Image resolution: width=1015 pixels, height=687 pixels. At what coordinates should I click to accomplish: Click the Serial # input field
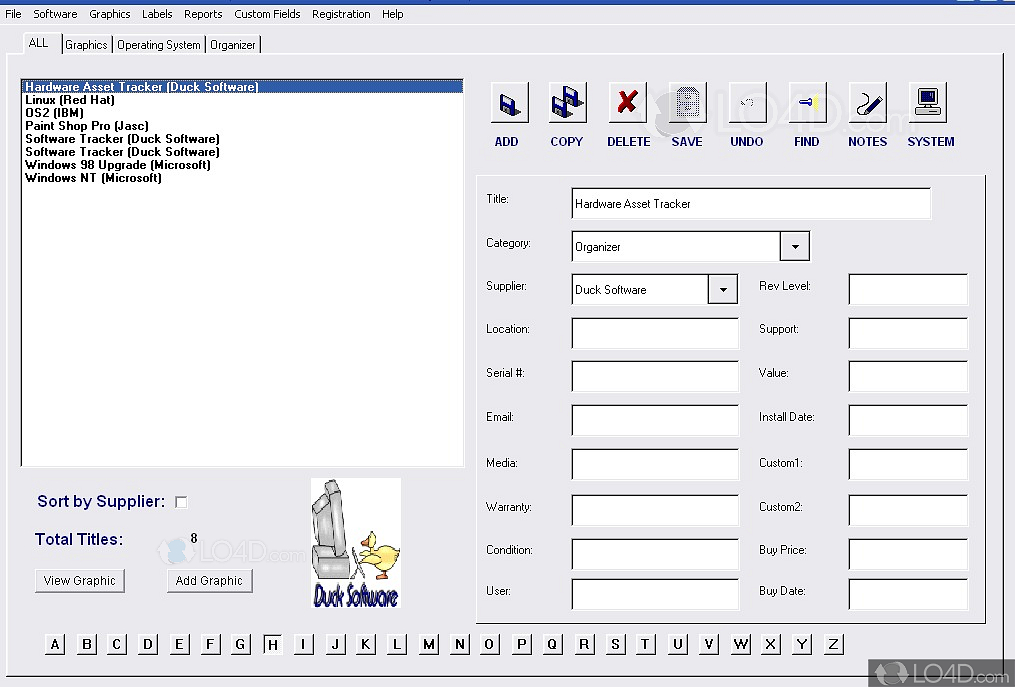[x=655, y=376]
